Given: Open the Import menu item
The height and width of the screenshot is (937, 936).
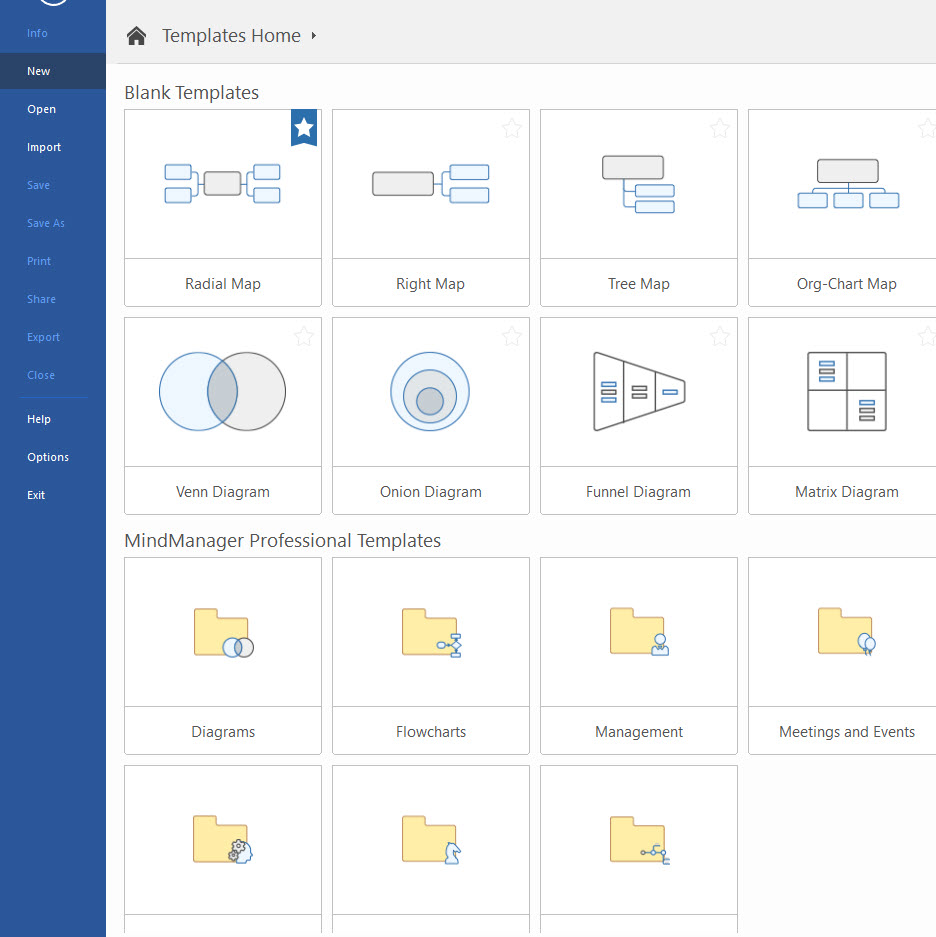Looking at the screenshot, I should coord(44,147).
